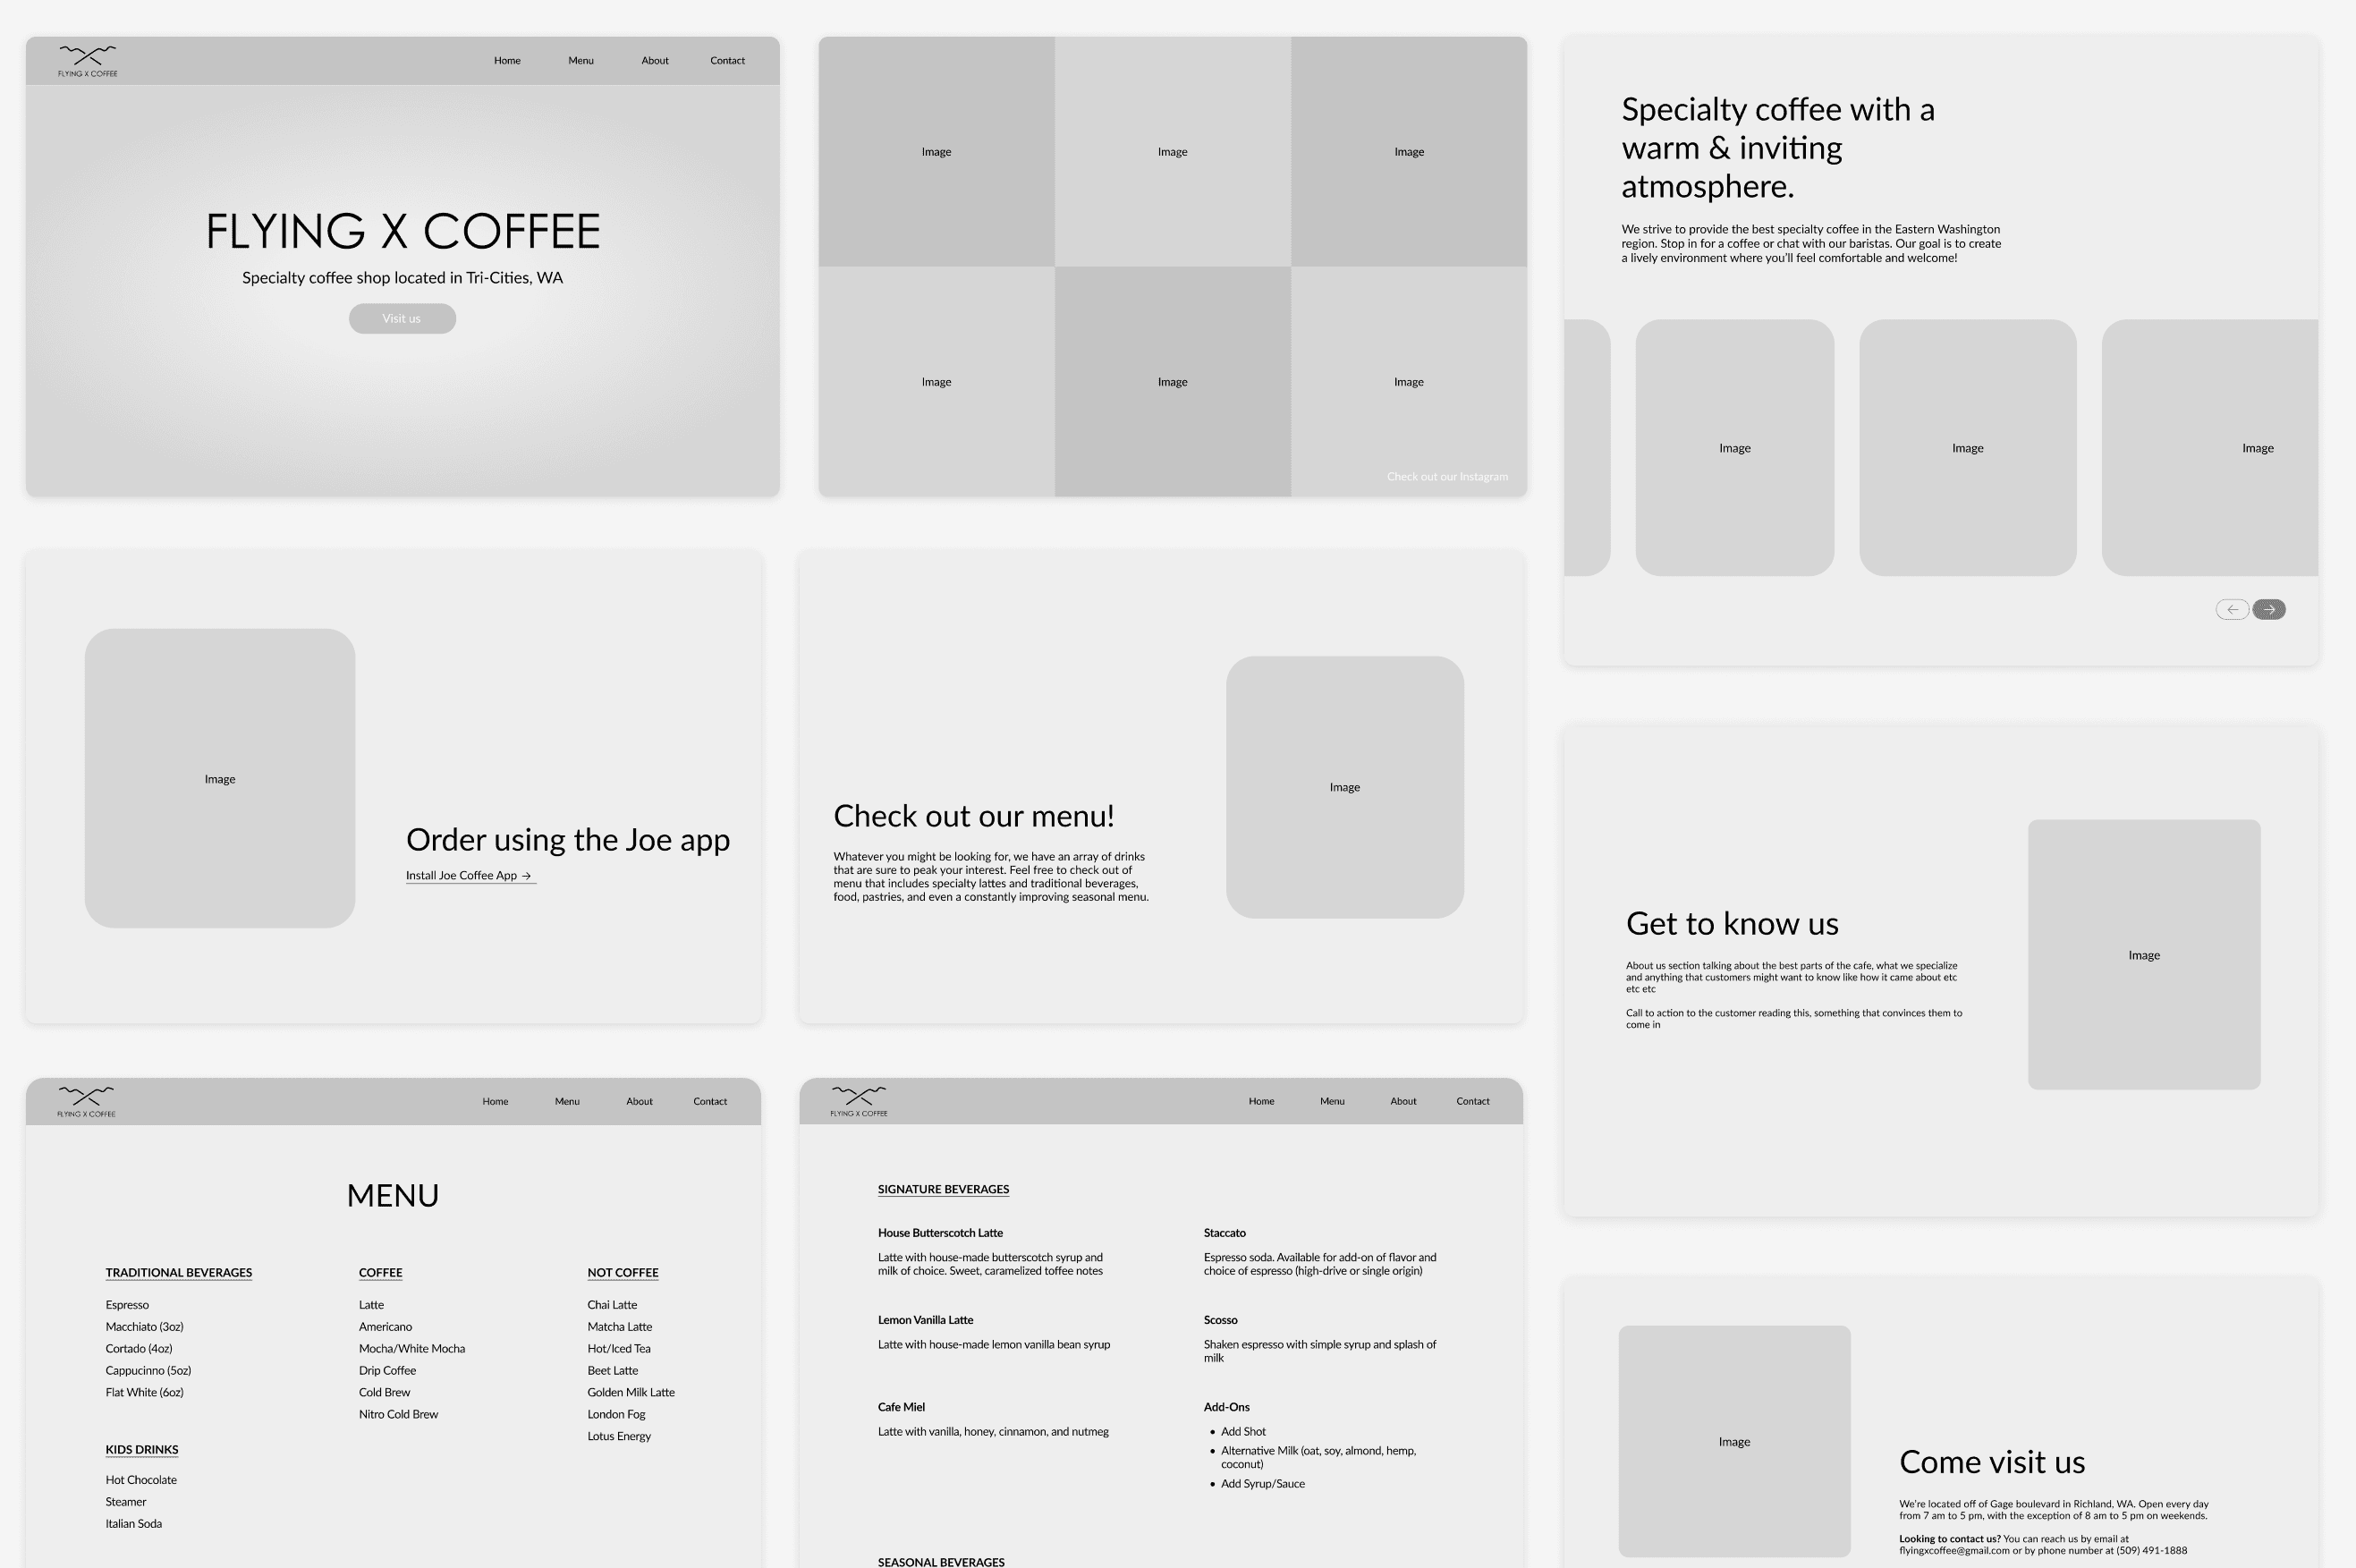Viewport: 2356px width, 1568px height.
Task: Click the image placeholder beside Order using the Joe app
Action: (x=220, y=779)
